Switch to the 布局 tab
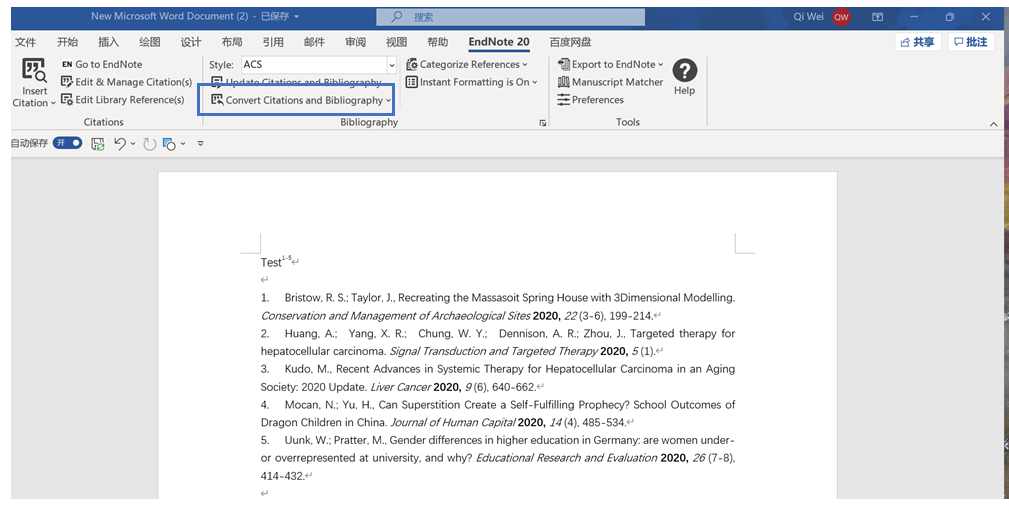This screenshot has width=1009, height=523. (x=232, y=42)
